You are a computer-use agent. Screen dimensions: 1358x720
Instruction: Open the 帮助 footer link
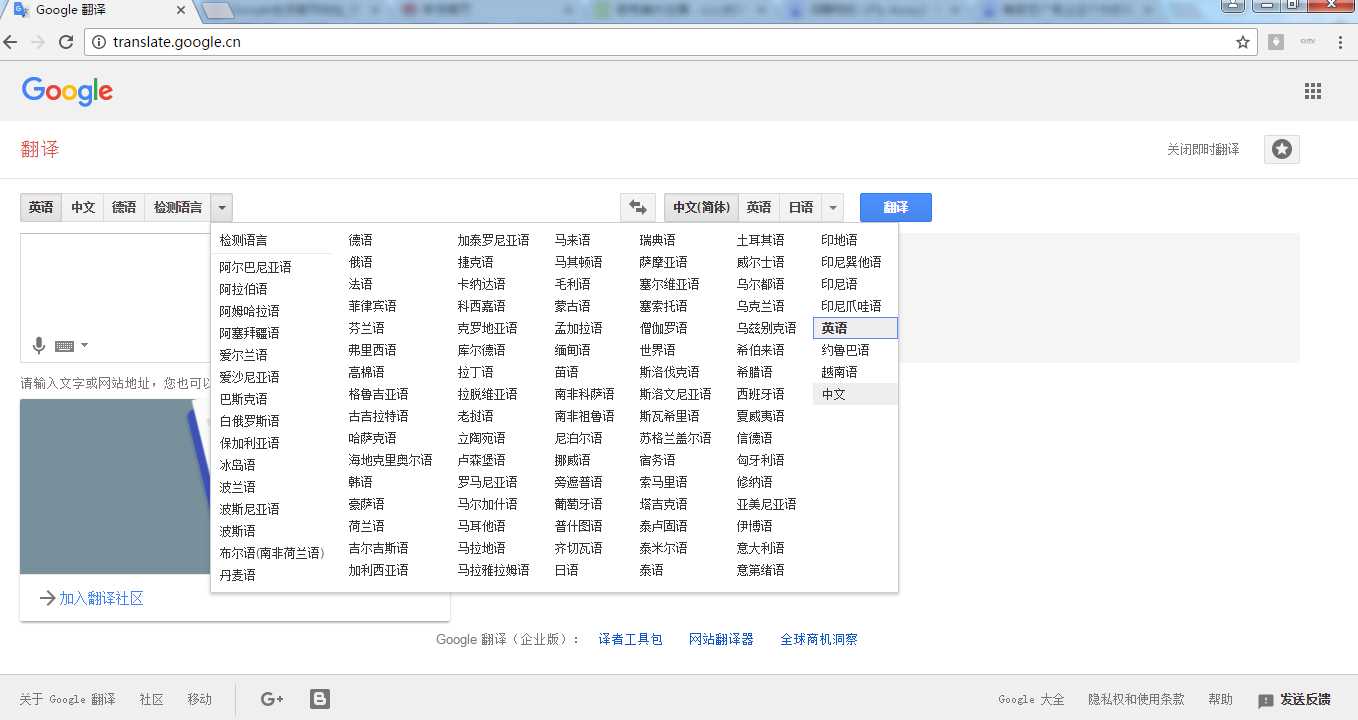1220,699
